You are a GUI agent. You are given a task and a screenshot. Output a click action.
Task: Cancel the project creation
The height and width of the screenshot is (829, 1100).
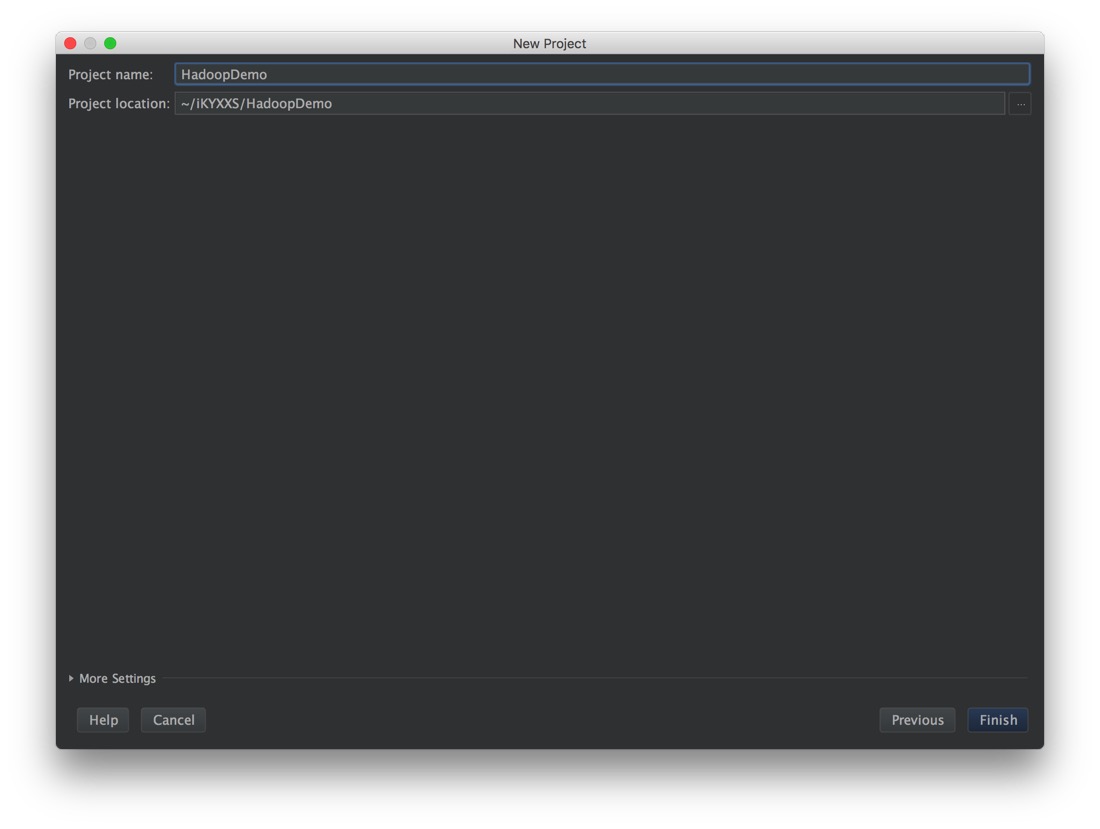point(173,720)
